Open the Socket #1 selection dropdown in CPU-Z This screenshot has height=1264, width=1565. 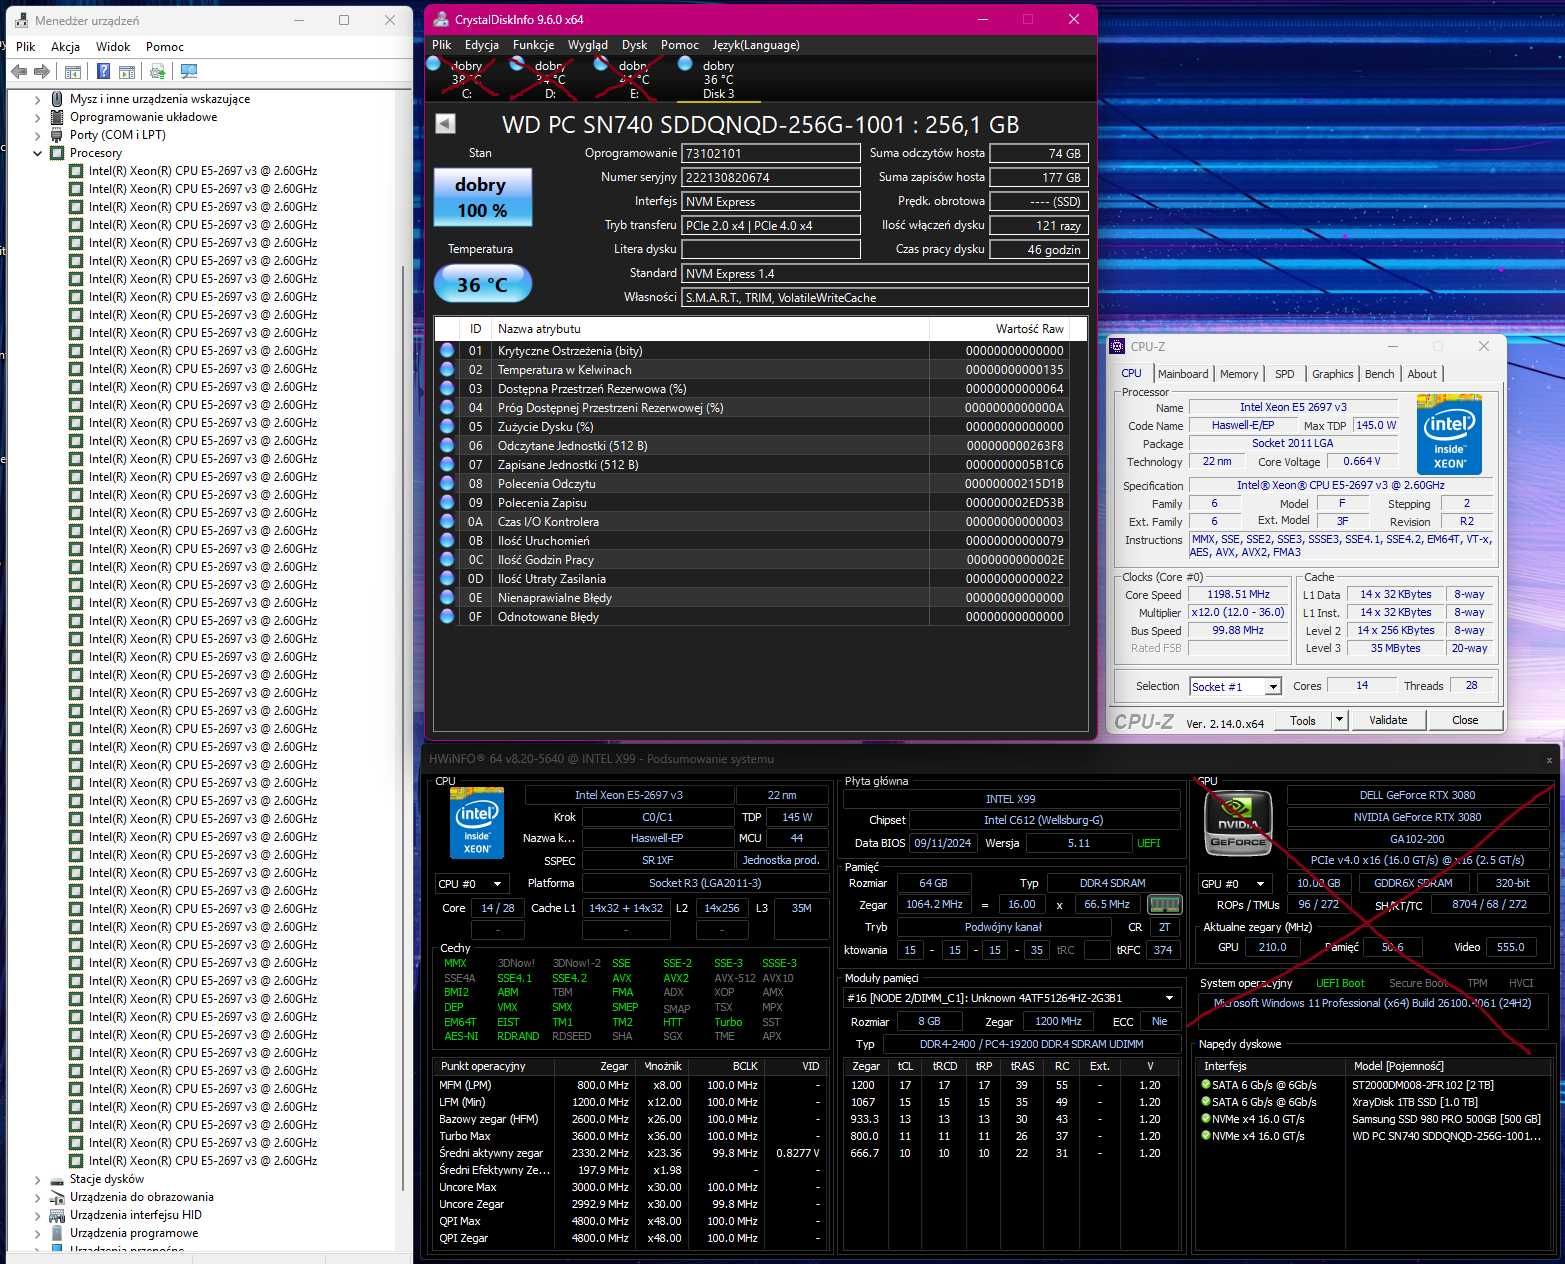pyautogui.click(x=1273, y=687)
